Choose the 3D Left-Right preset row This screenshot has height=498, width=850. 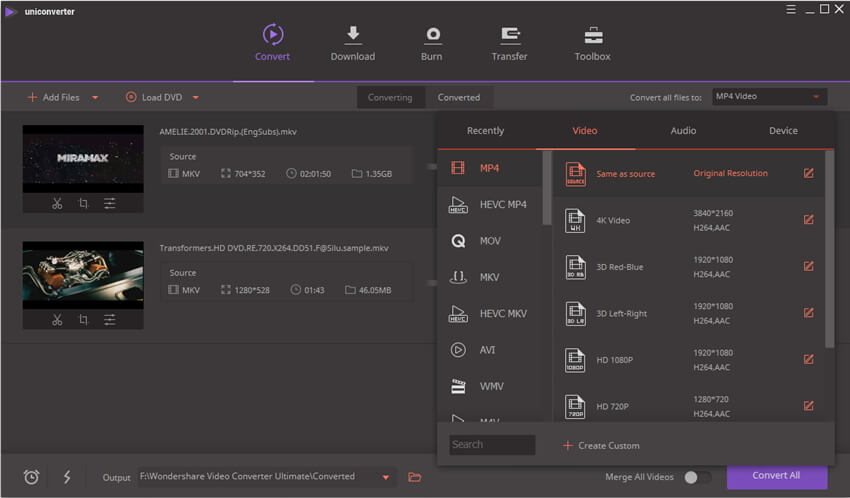tap(688, 313)
